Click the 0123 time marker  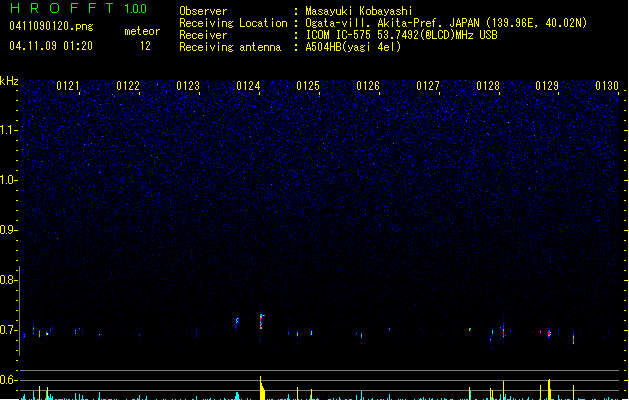tap(188, 86)
